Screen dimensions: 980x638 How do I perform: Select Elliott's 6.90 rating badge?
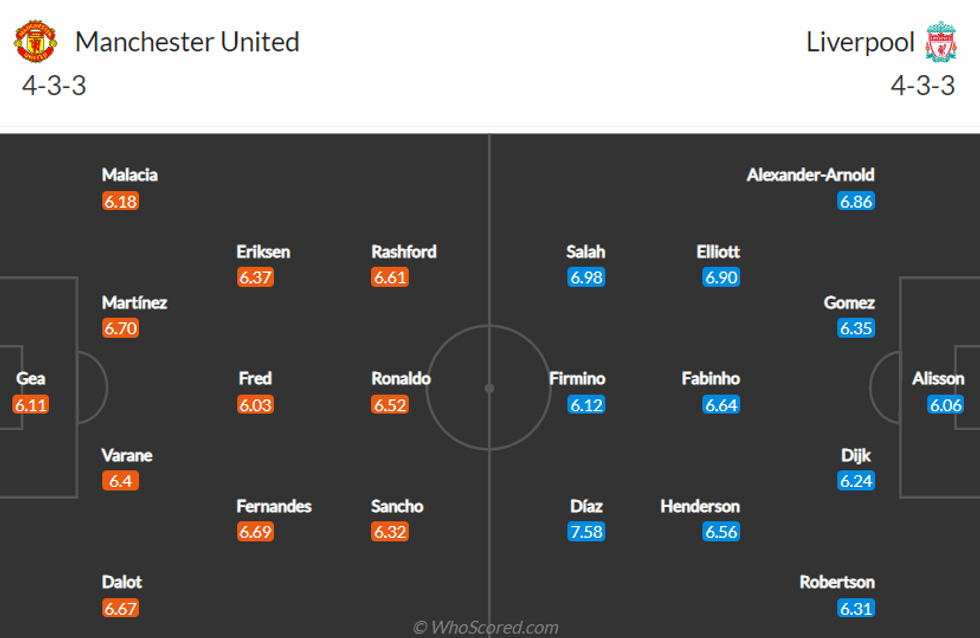(x=721, y=278)
